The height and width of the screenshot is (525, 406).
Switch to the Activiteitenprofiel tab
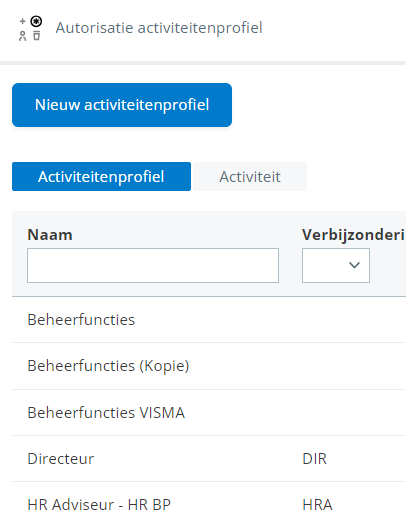(x=101, y=176)
